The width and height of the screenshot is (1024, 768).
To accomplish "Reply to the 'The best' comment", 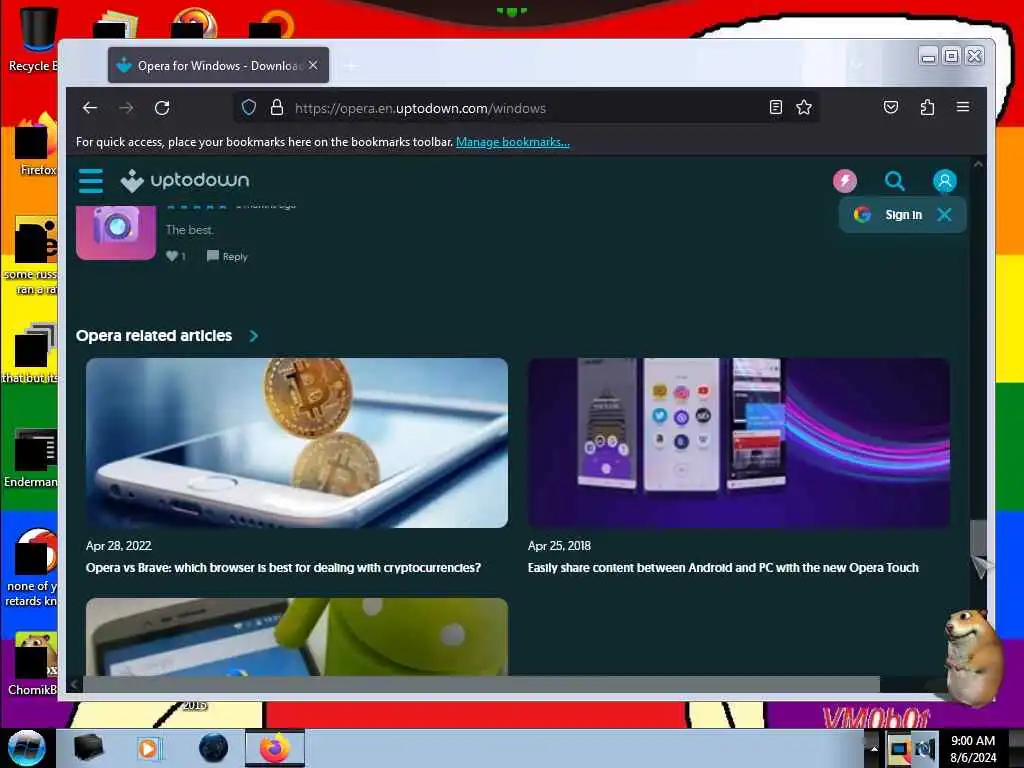I will click(x=227, y=257).
